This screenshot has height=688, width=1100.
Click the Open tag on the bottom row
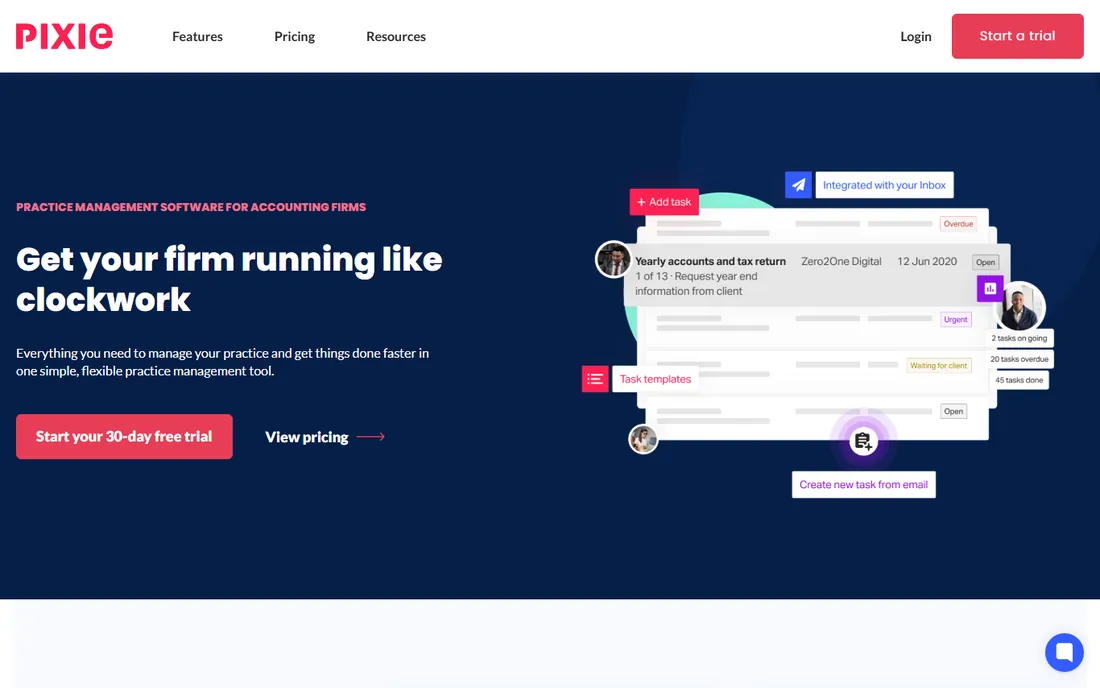pyautogui.click(x=953, y=412)
